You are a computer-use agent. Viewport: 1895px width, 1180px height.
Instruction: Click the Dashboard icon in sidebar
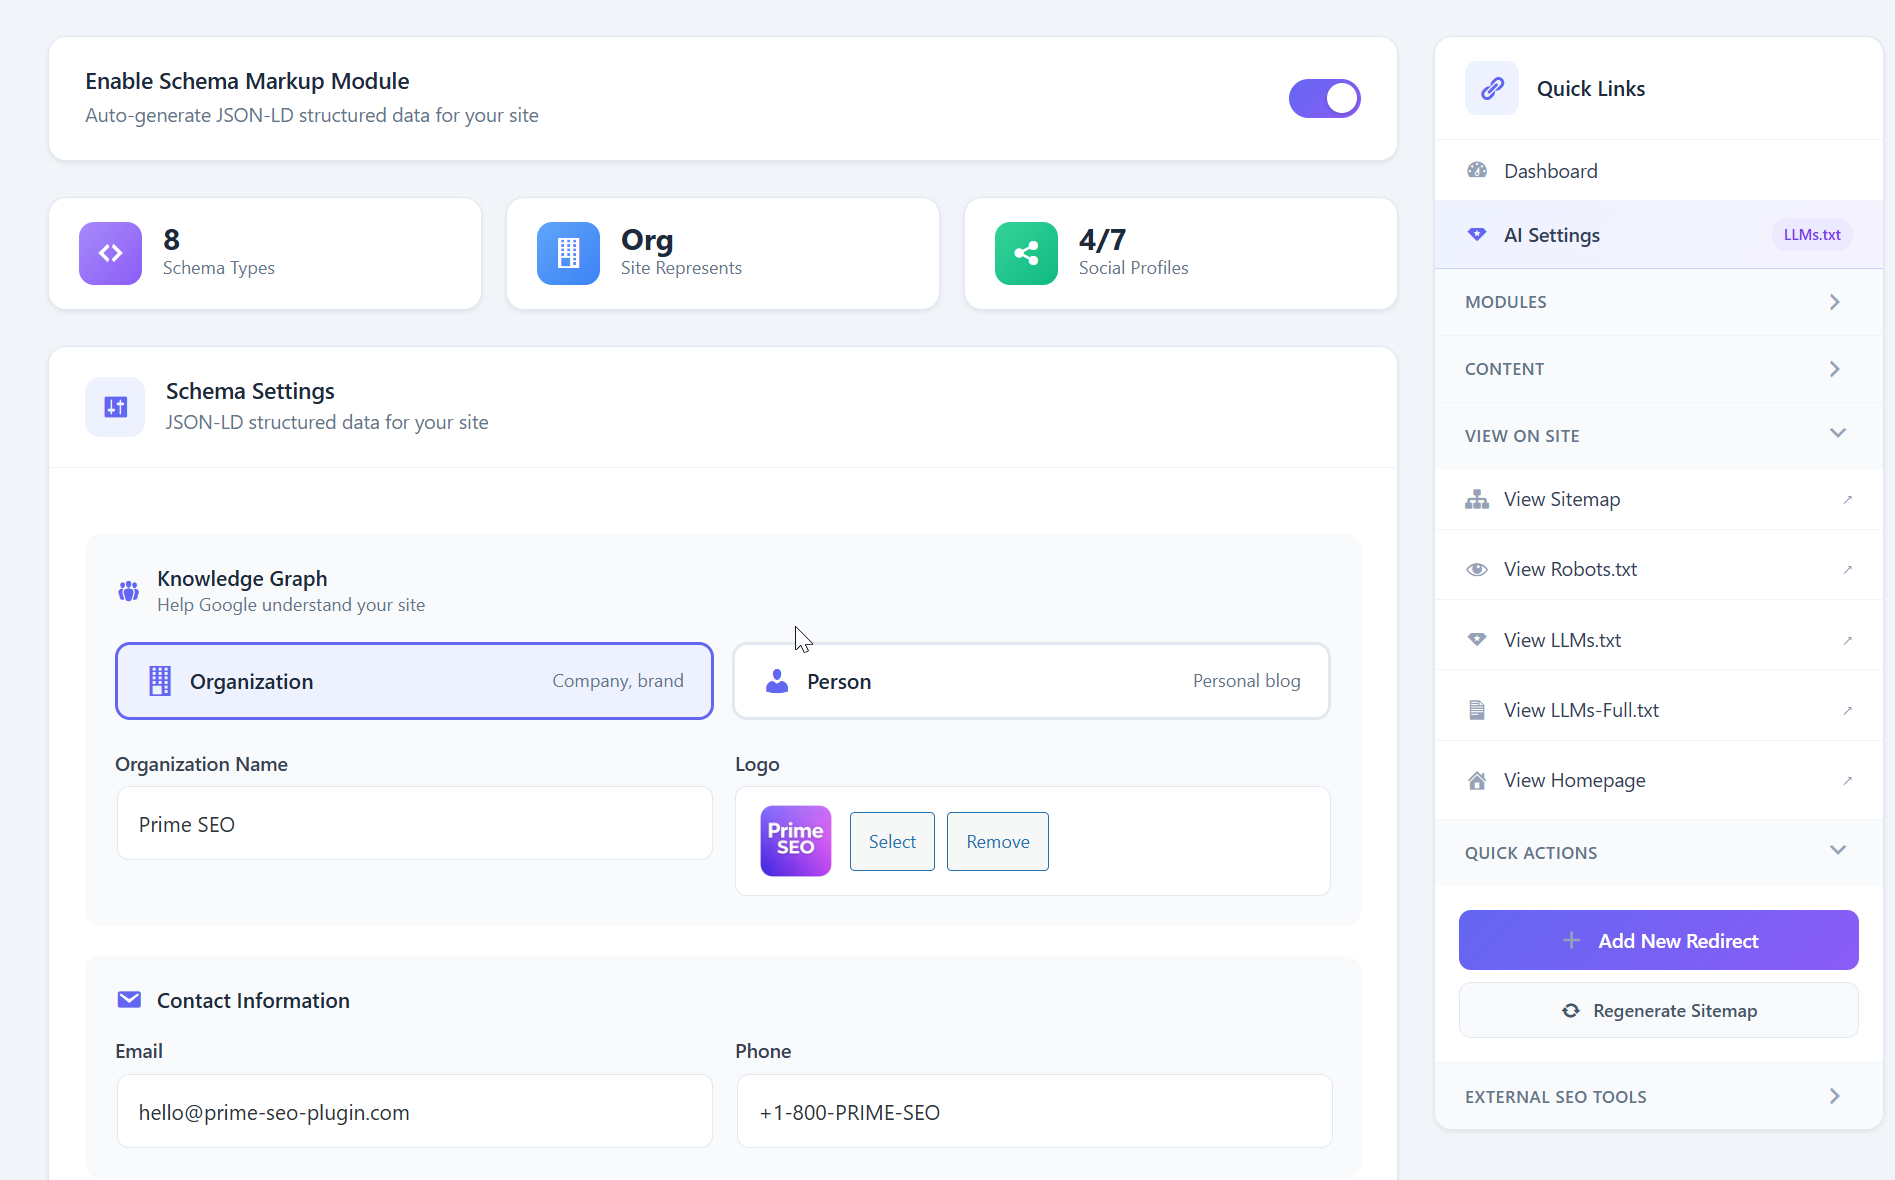coord(1477,170)
